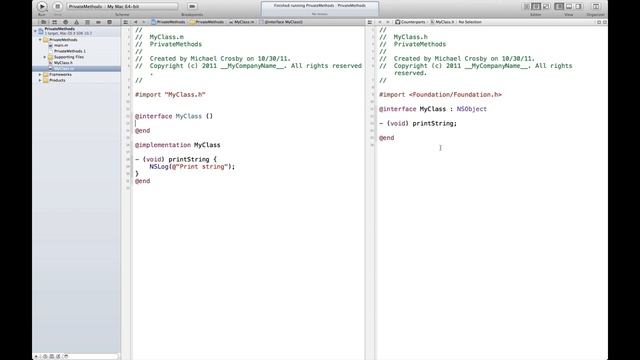The width and height of the screenshot is (640, 360).
Task: Click the Add file plus button in navigator
Action: coord(36,356)
